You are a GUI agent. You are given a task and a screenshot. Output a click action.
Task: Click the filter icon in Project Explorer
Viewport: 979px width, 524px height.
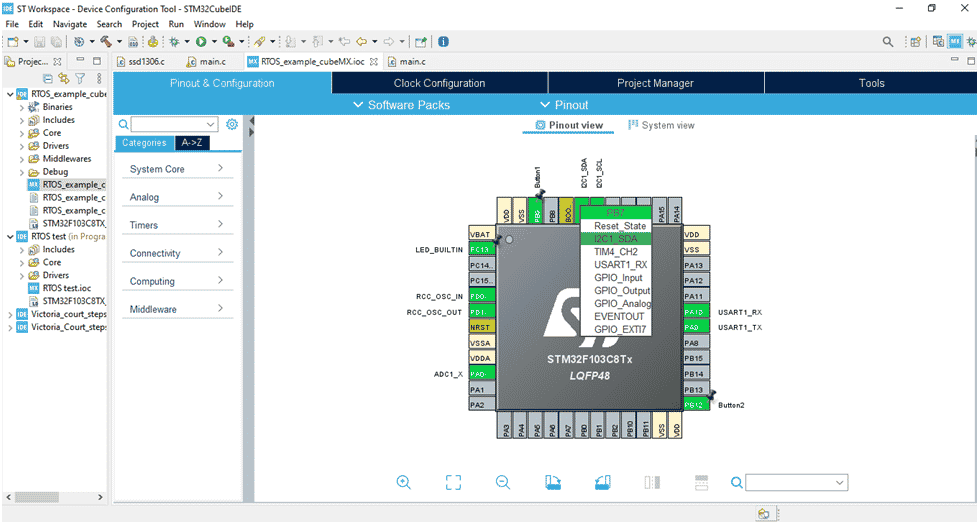pyautogui.click(x=80, y=79)
